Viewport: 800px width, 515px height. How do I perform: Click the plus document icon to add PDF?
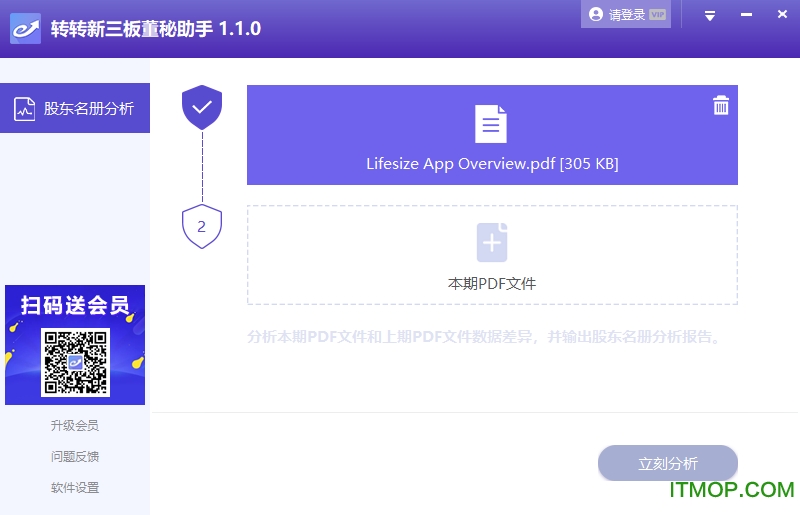click(491, 243)
